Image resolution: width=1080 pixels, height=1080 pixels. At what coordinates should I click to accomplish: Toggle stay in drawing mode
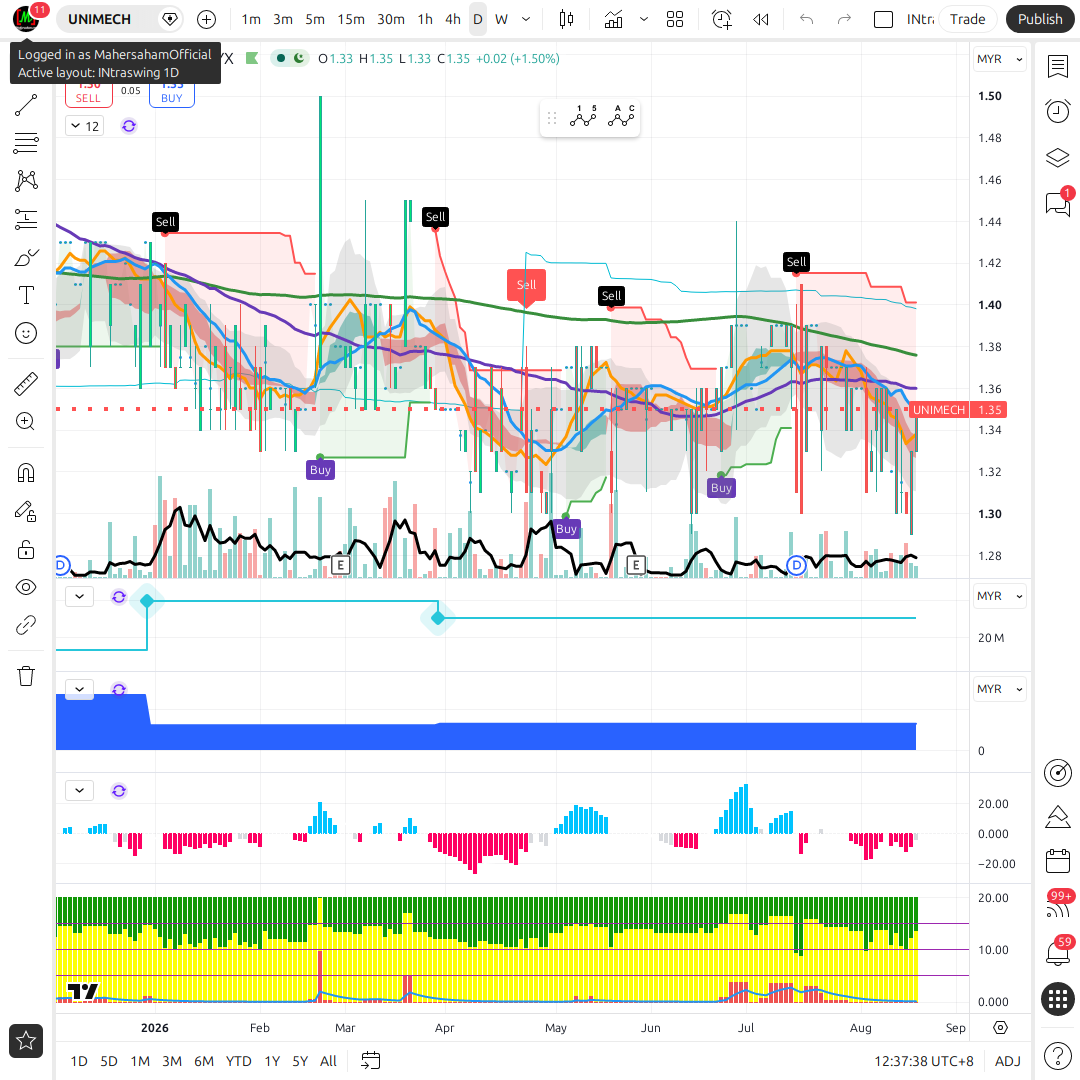(x=25, y=511)
